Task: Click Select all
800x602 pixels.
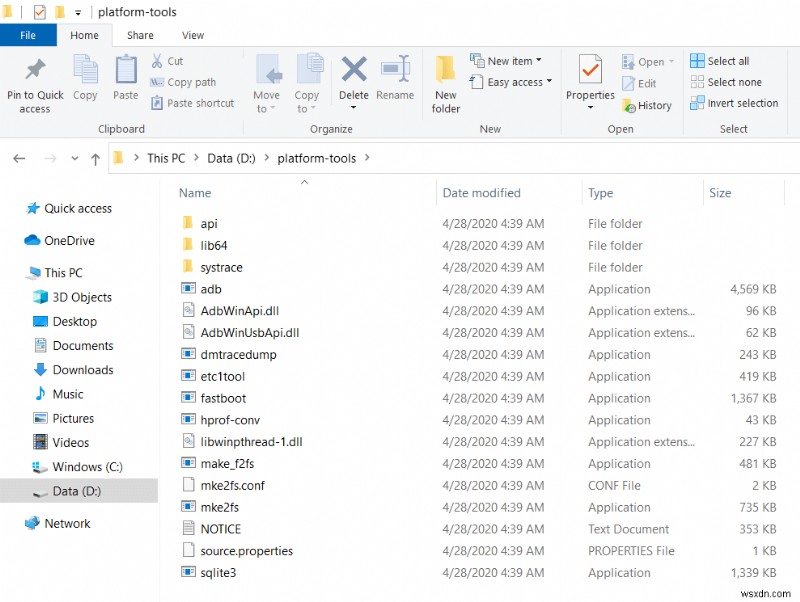Action: [x=720, y=61]
